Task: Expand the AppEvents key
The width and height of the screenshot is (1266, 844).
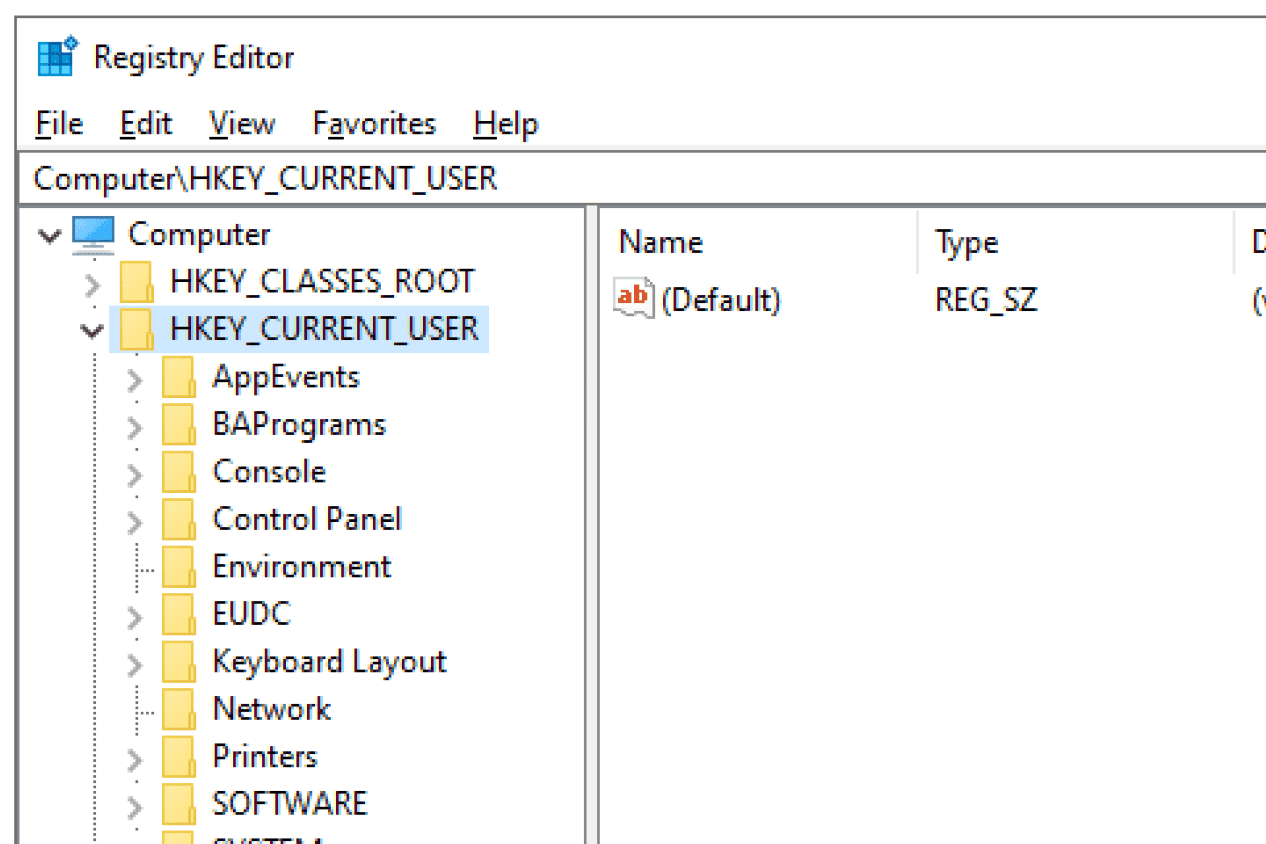Action: [135, 380]
